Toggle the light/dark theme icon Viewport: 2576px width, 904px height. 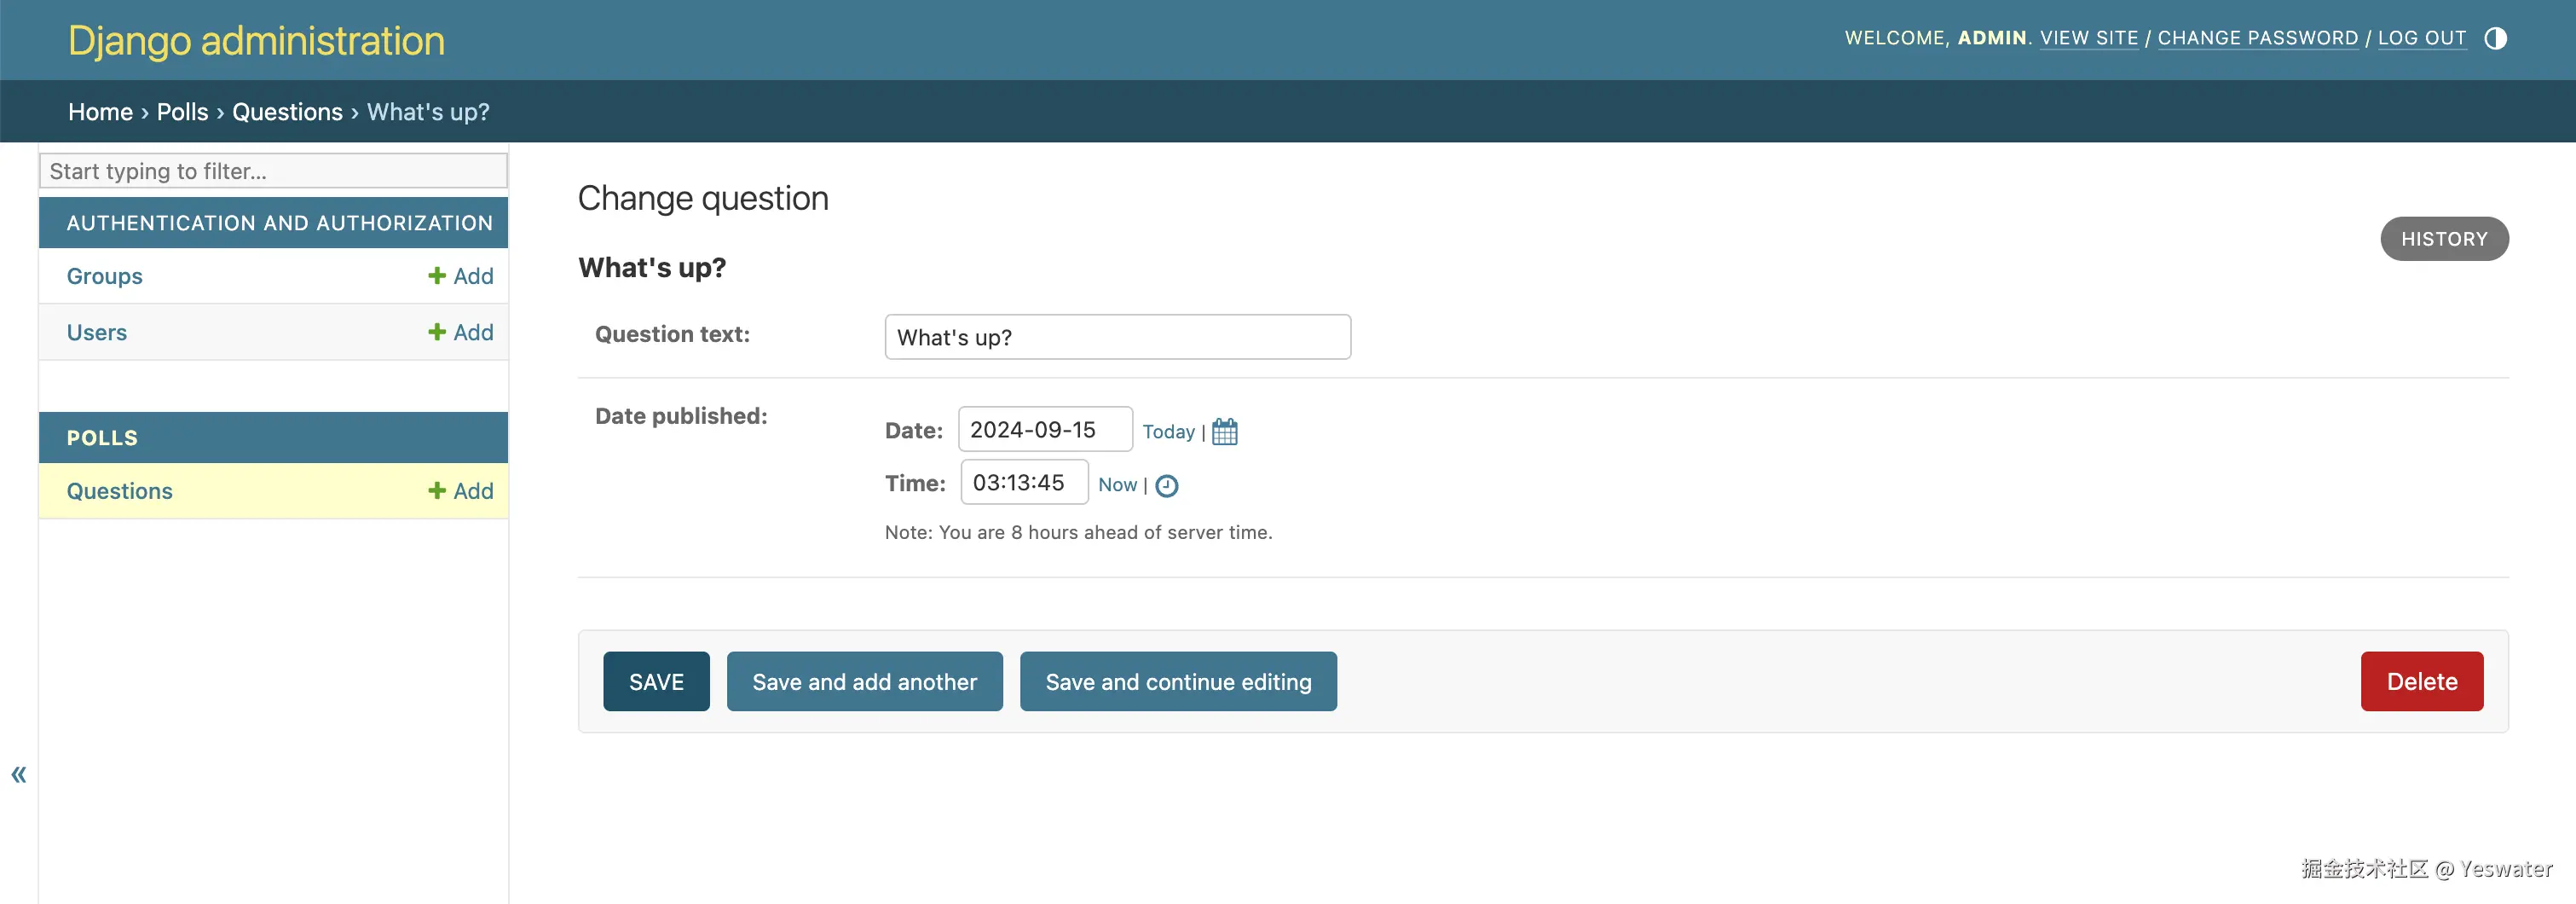pos(2495,38)
